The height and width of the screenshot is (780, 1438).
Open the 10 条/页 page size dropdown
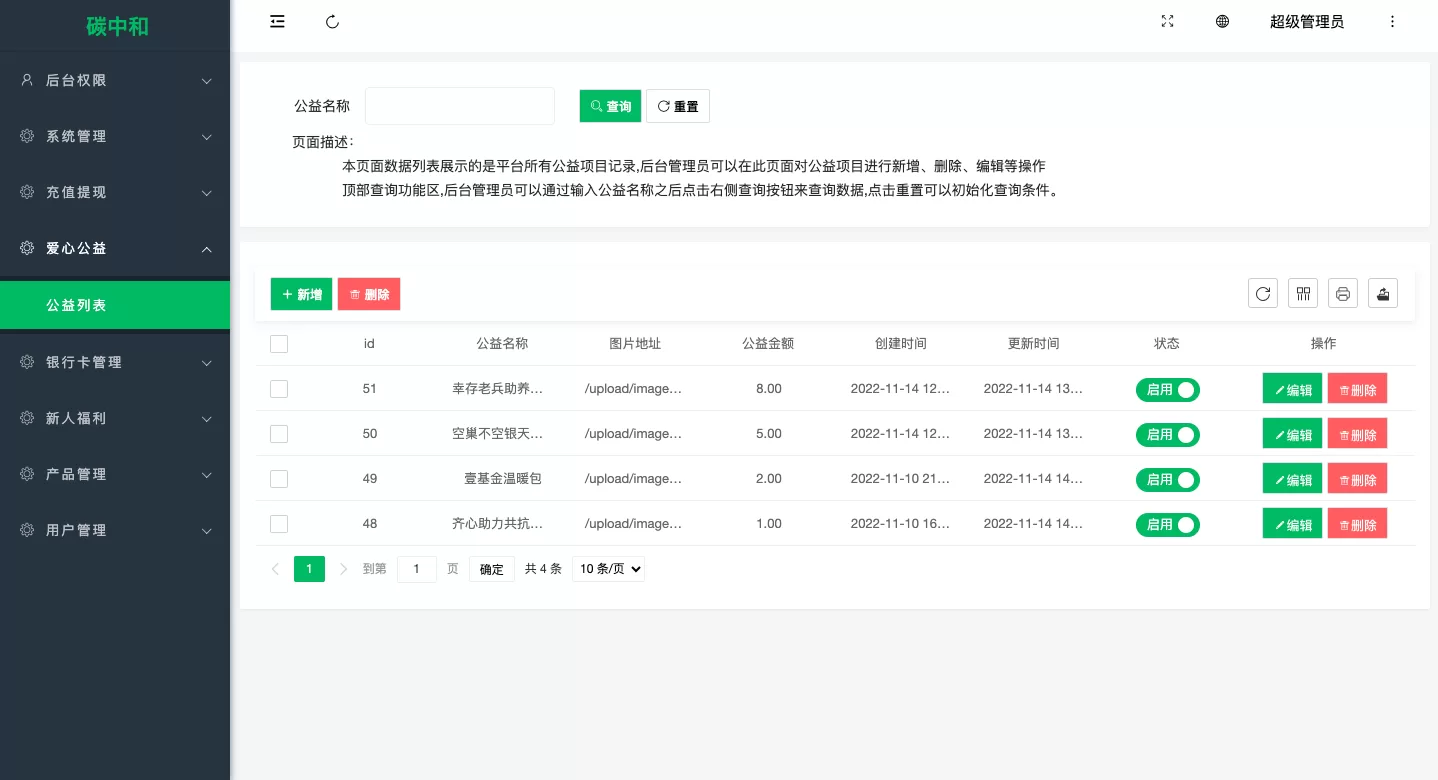point(608,569)
